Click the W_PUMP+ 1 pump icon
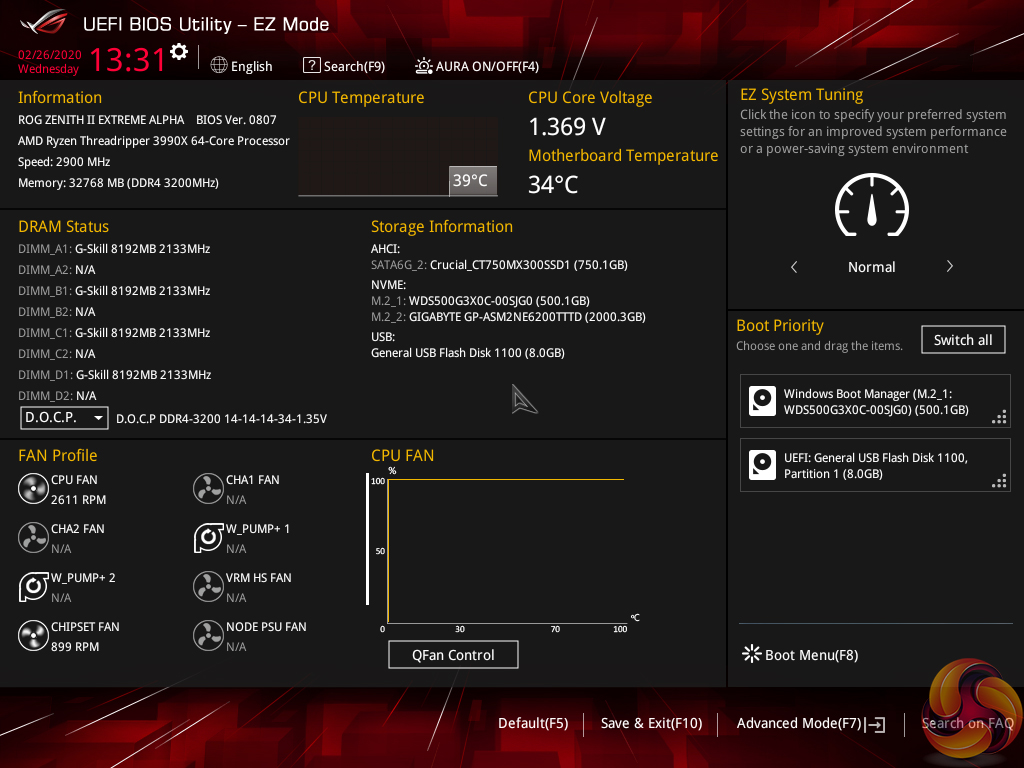The width and height of the screenshot is (1024, 768). pos(208,537)
